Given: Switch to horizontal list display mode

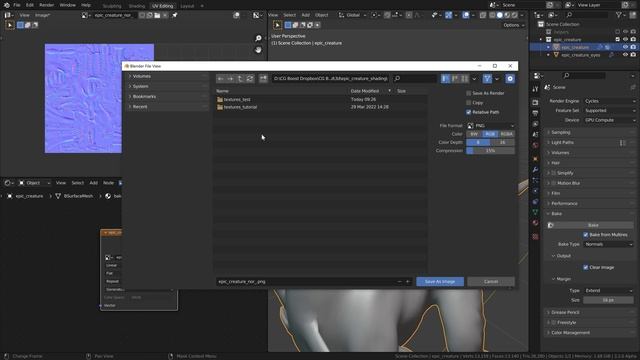Looking at the screenshot, I should point(455,78).
